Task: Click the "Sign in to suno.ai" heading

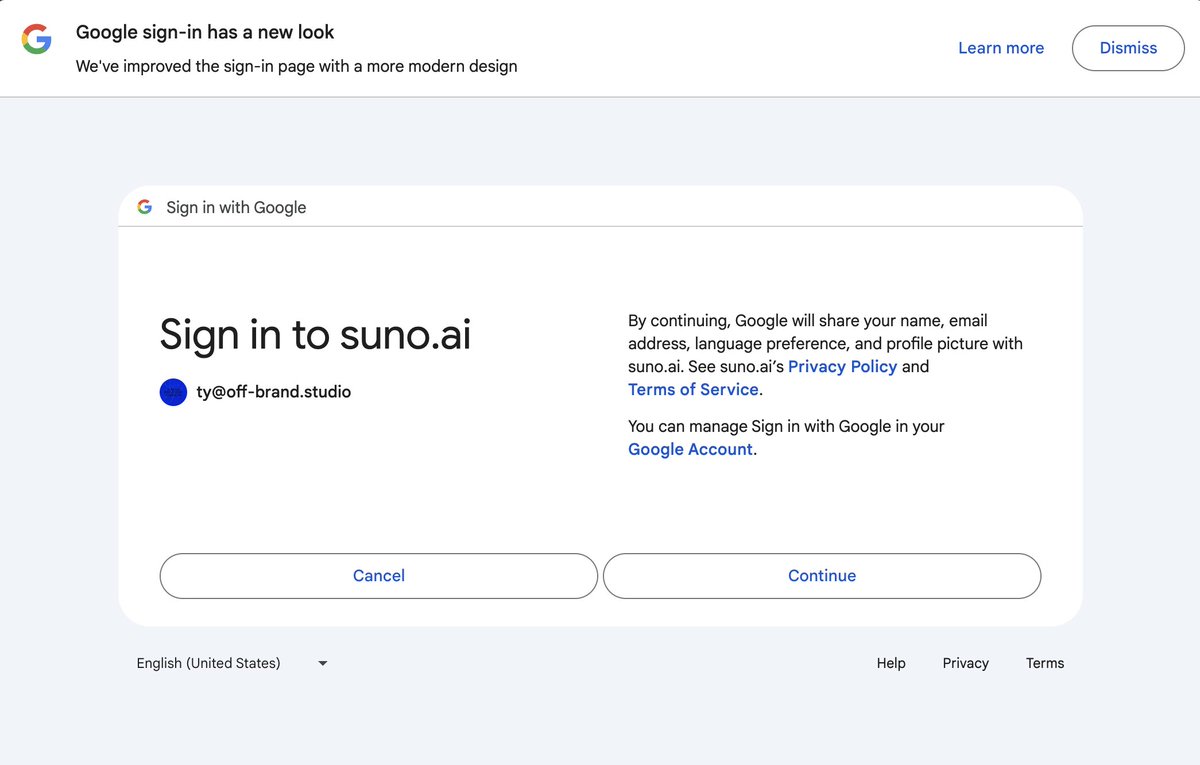Action: click(315, 334)
